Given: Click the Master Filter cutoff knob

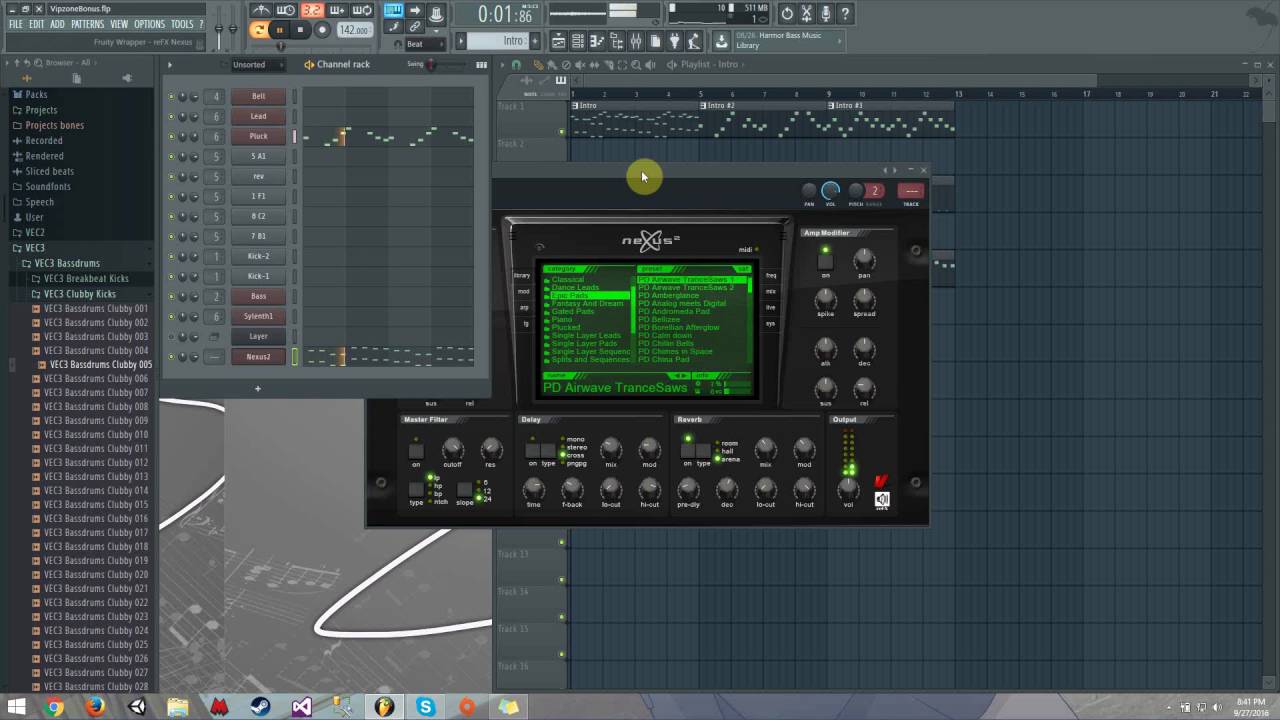Looking at the screenshot, I should [452, 449].
